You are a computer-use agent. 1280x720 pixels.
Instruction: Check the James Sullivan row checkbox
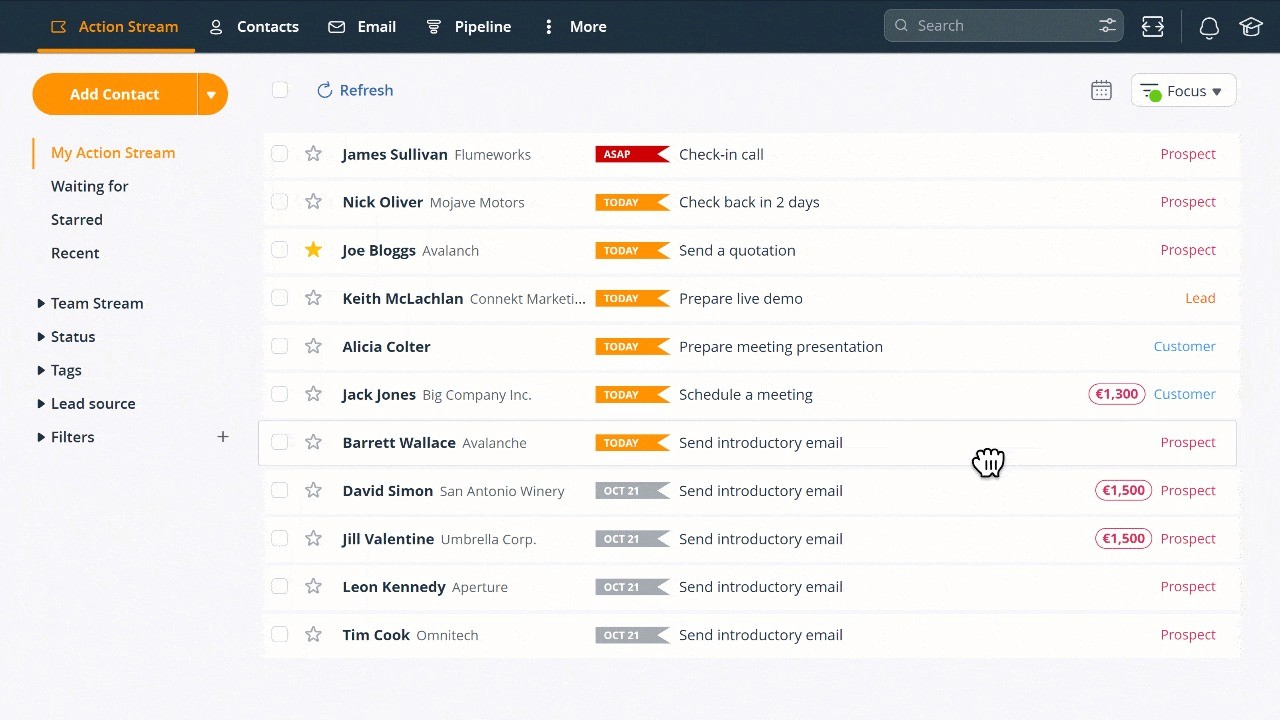click(280, 154)
